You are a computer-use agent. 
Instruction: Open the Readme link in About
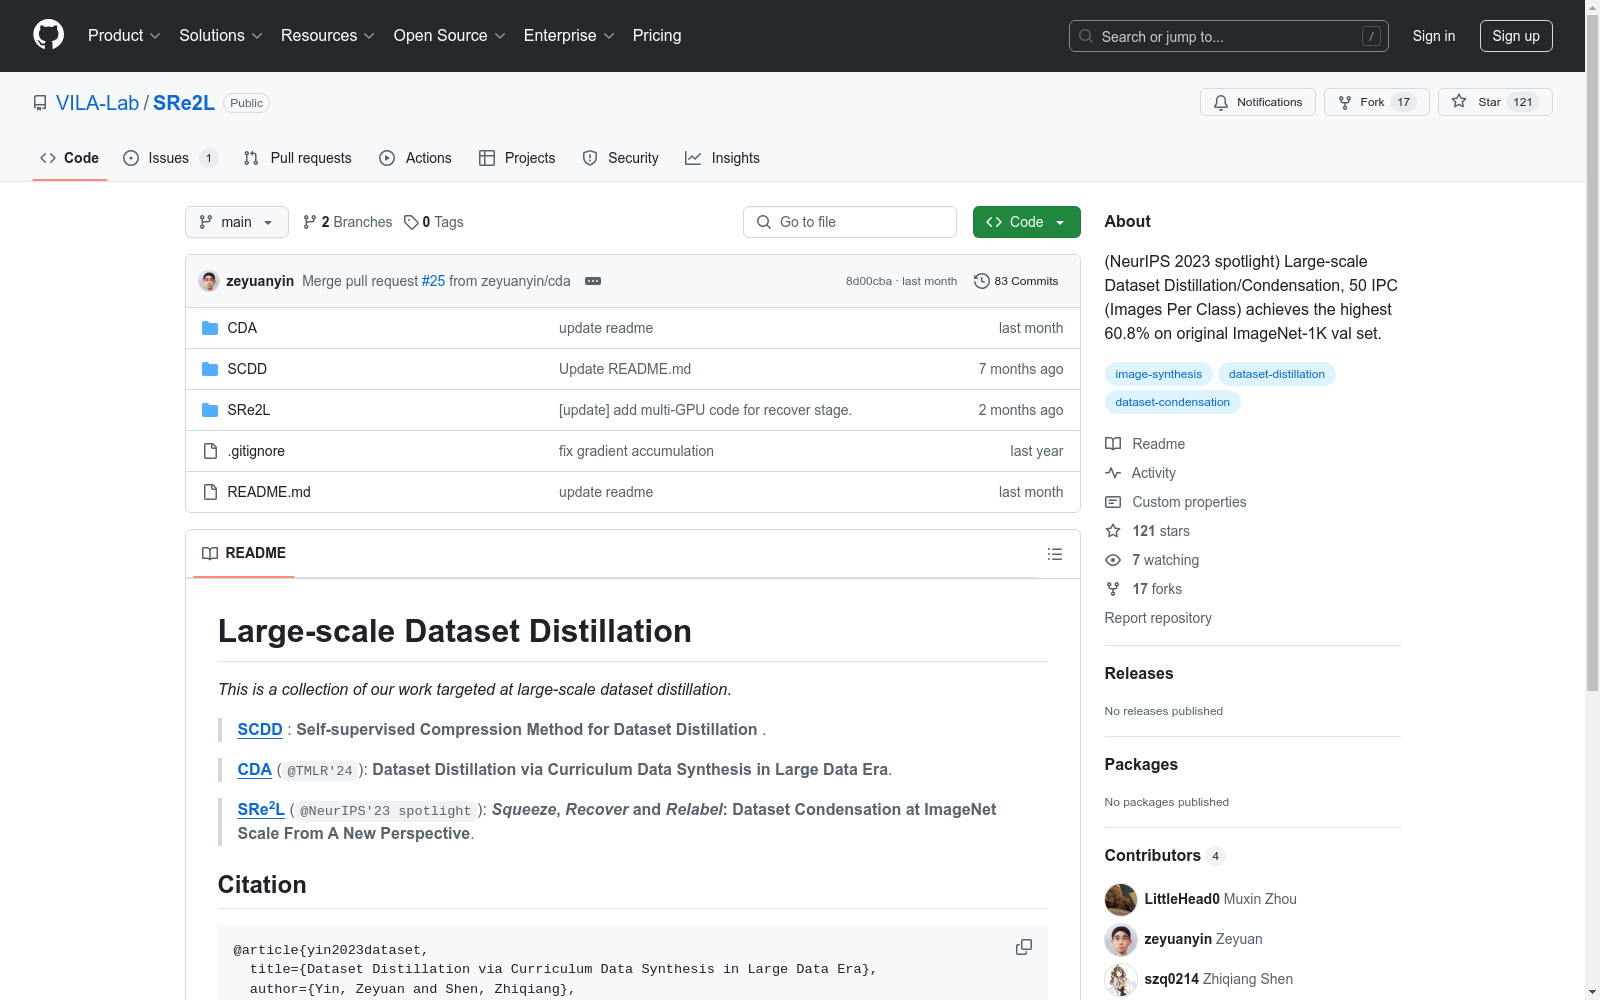tap(1145, 444)
